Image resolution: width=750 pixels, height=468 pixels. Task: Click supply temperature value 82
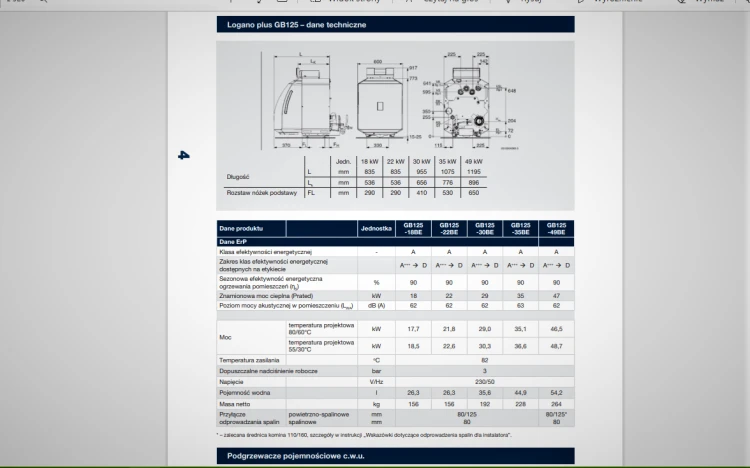click(x=485, y=360)
